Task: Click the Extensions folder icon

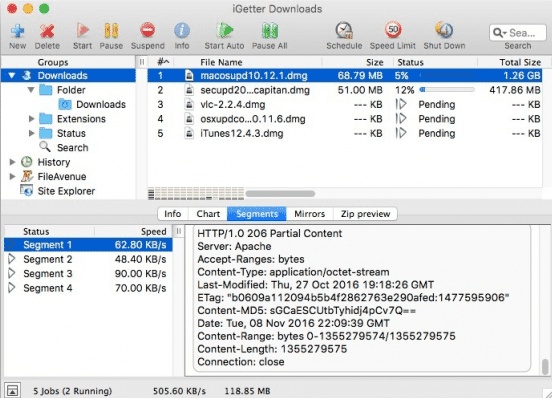Action: 46,119
